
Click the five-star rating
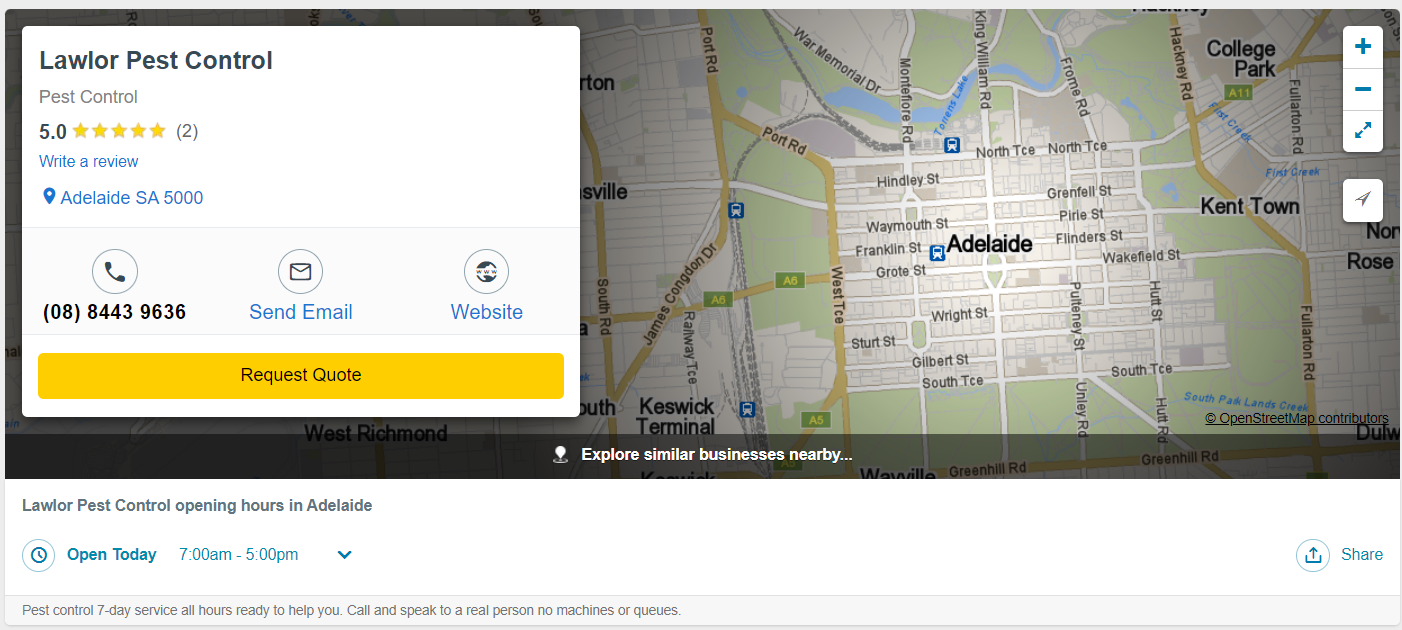pos(118,131)
